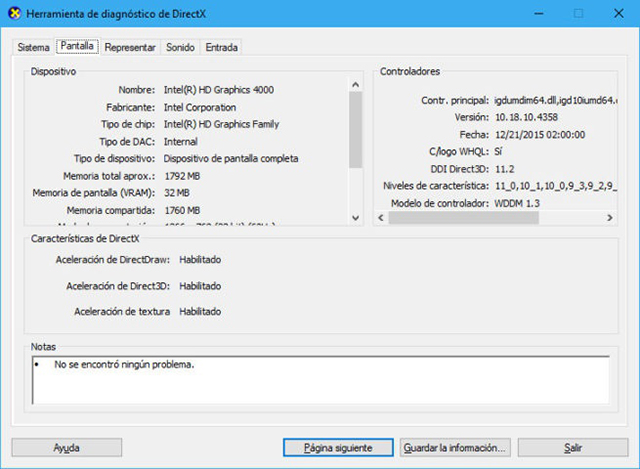Open the Entrada tab
The width and height of the screenshot is (640, 469).
pos(221,47)
